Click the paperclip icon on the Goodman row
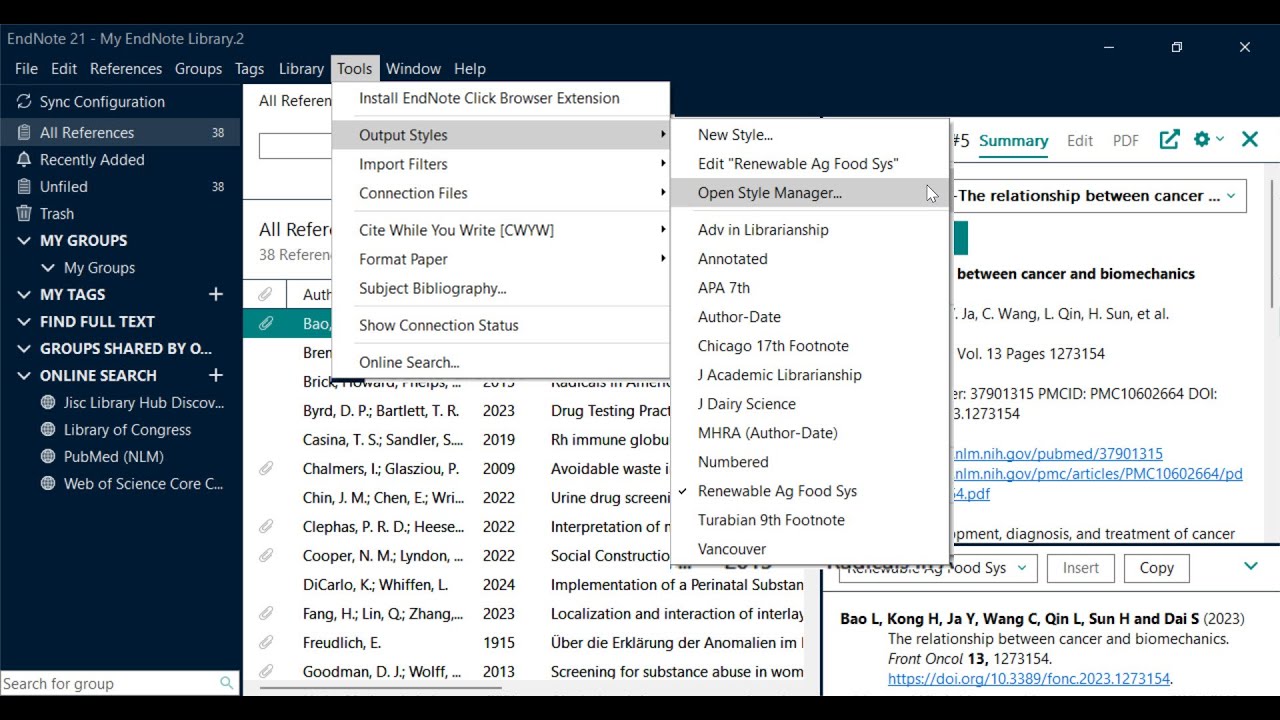Image resolution: width=1280 pixels, height=720 pixels. click(265, 671)
